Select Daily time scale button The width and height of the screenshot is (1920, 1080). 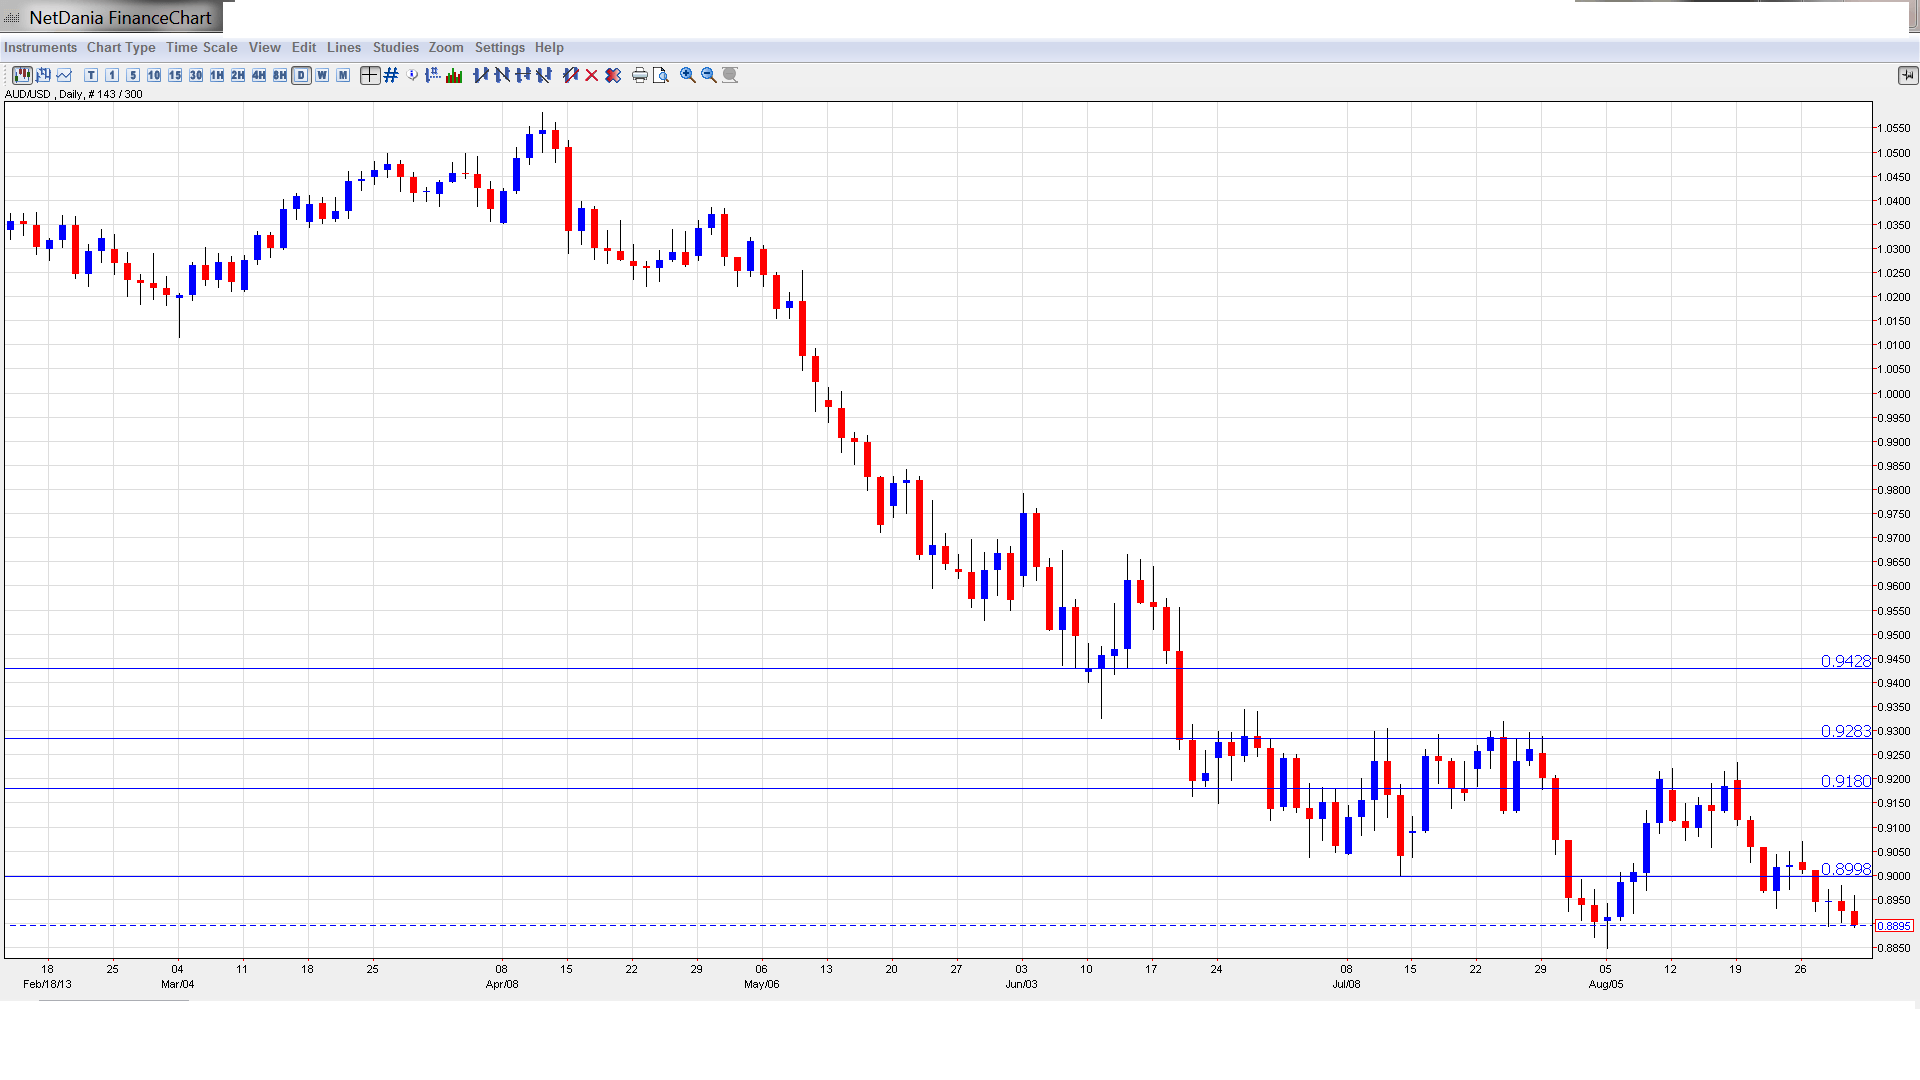pyautogui.click(x=301, y=75)
